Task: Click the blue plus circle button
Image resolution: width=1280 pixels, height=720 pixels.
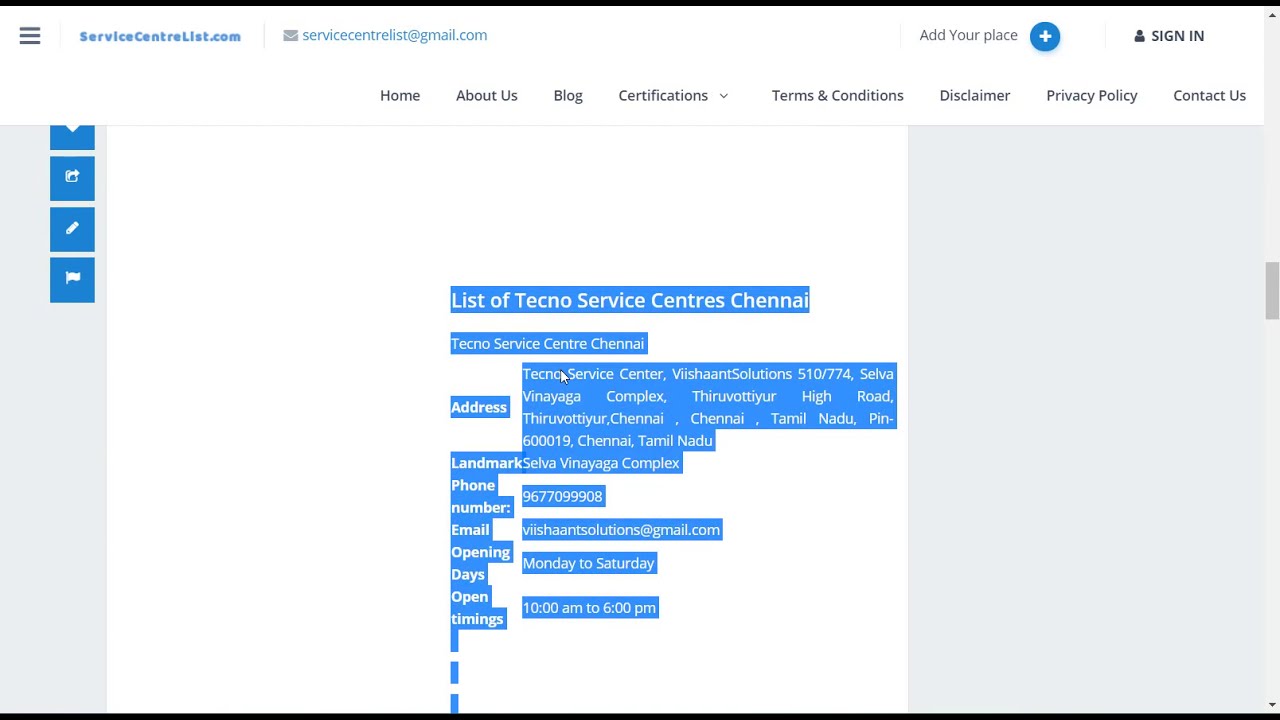Action: [1045, 36]
